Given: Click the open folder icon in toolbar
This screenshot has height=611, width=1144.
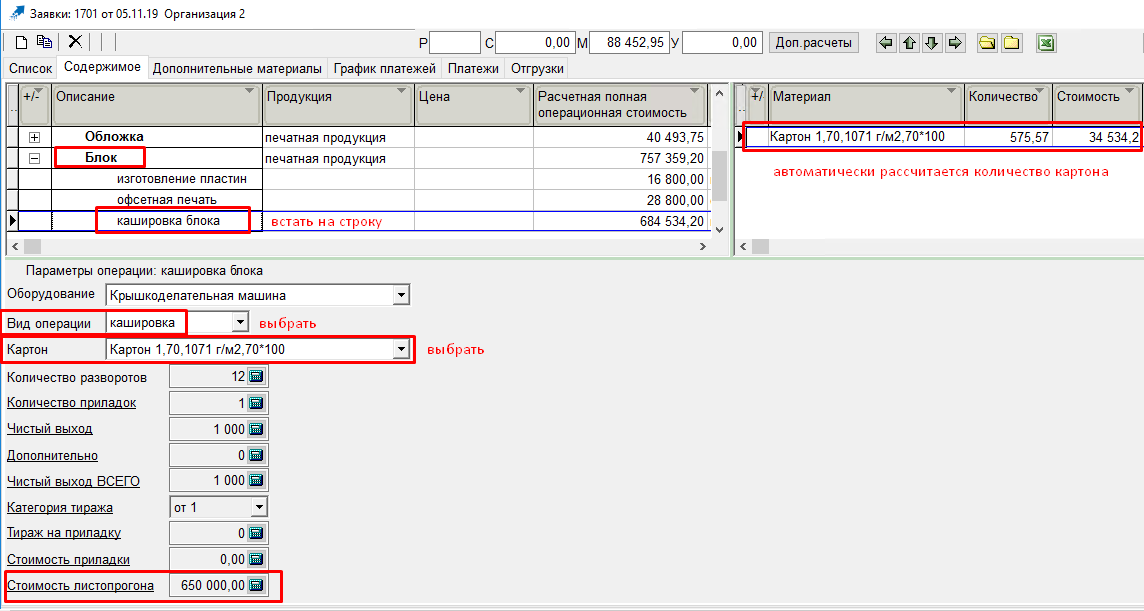Looking at the screenshot, I should [987, 43].
